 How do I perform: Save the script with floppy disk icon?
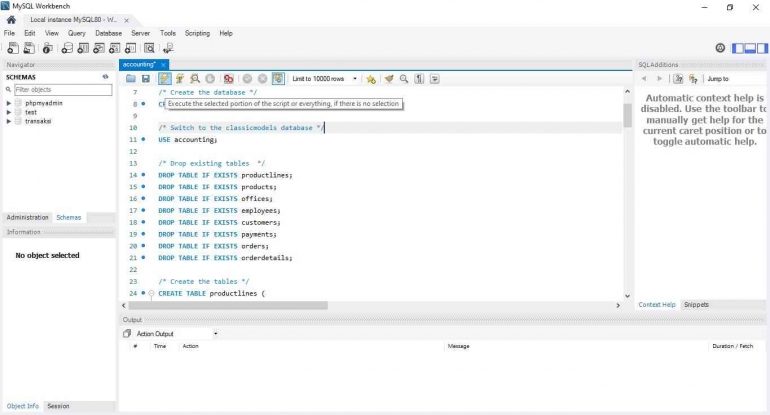tap(146, 79)
